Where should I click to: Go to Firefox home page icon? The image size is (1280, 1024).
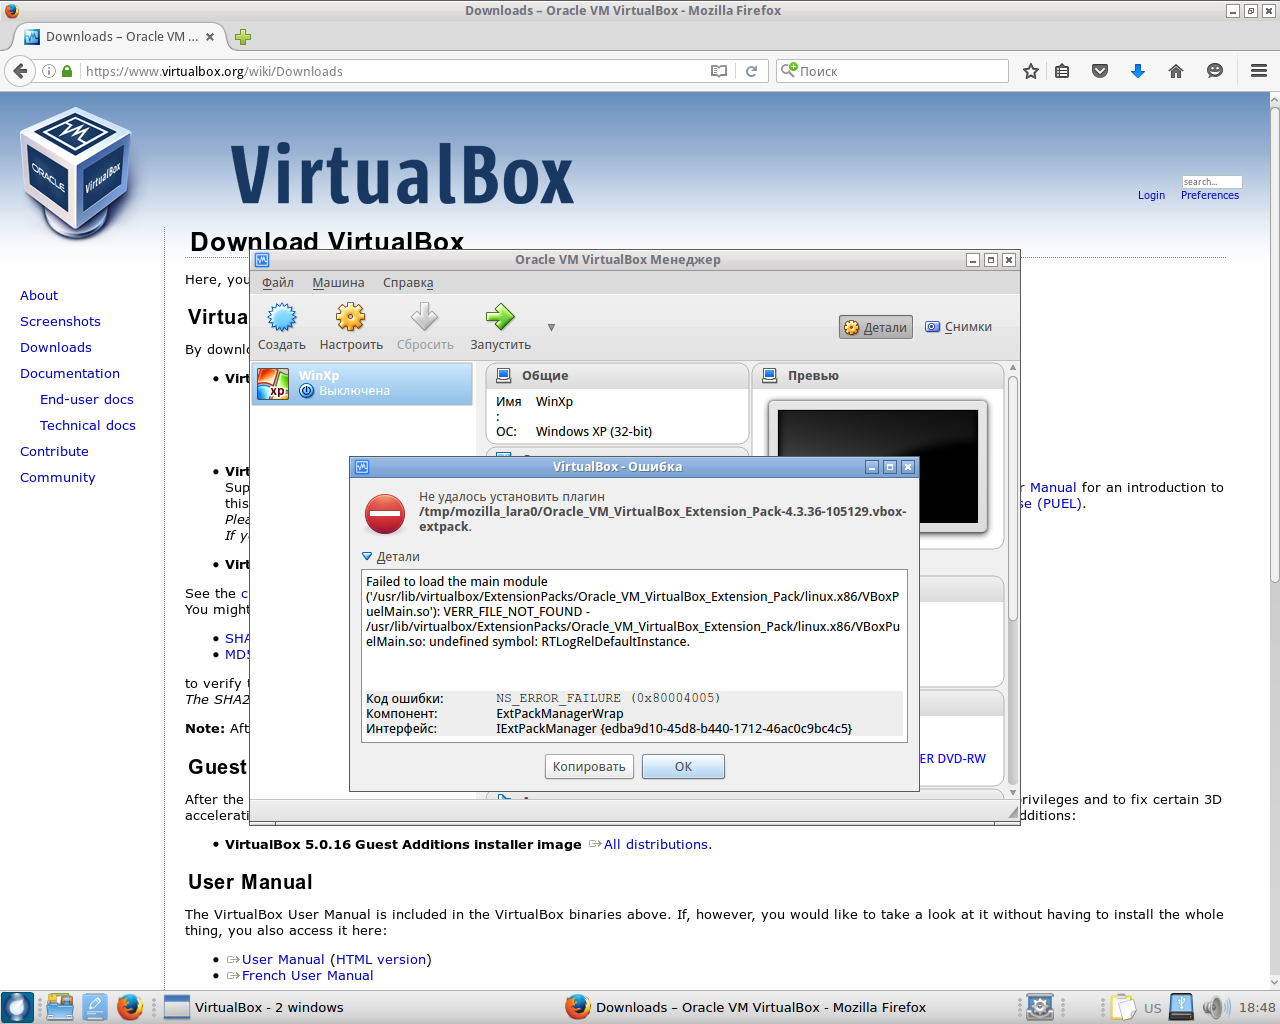[1176, 71]
